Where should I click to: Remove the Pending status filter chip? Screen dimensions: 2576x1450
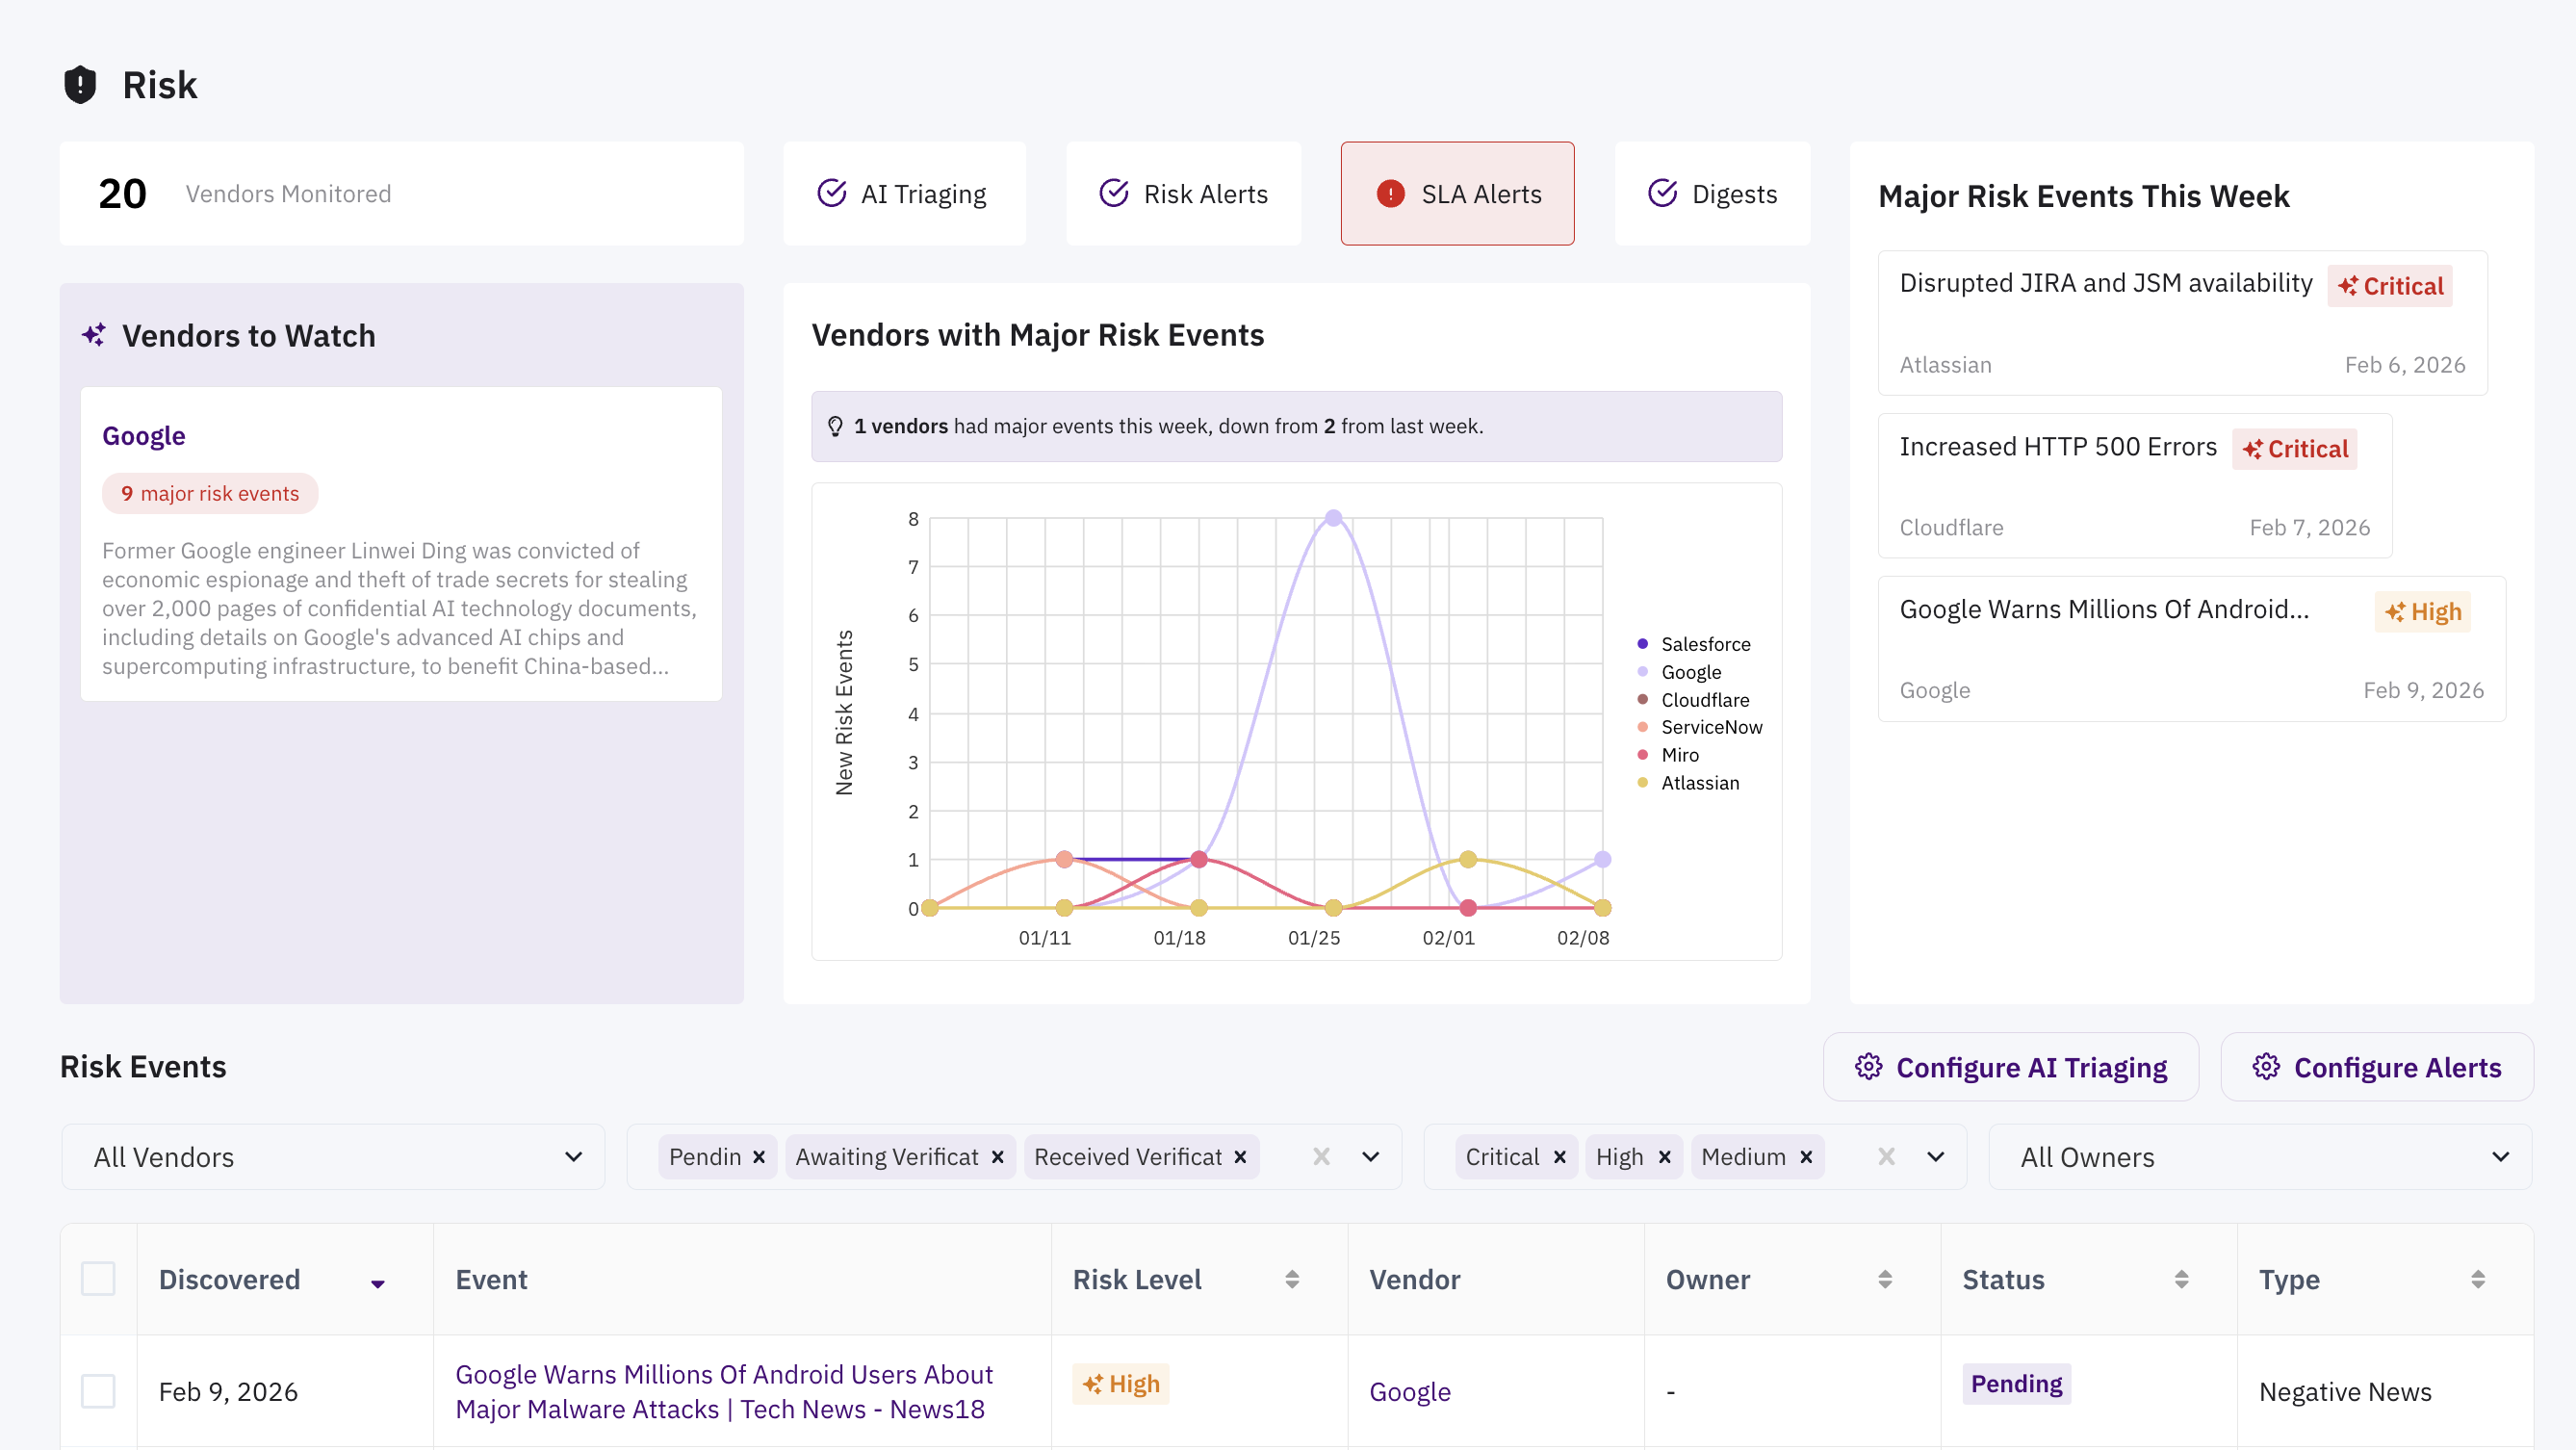click(759, 1157)
